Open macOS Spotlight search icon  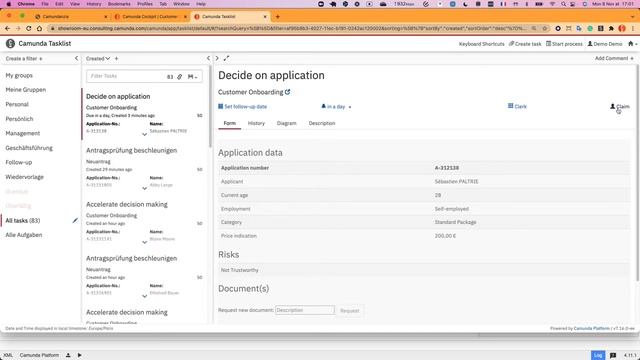563,4
